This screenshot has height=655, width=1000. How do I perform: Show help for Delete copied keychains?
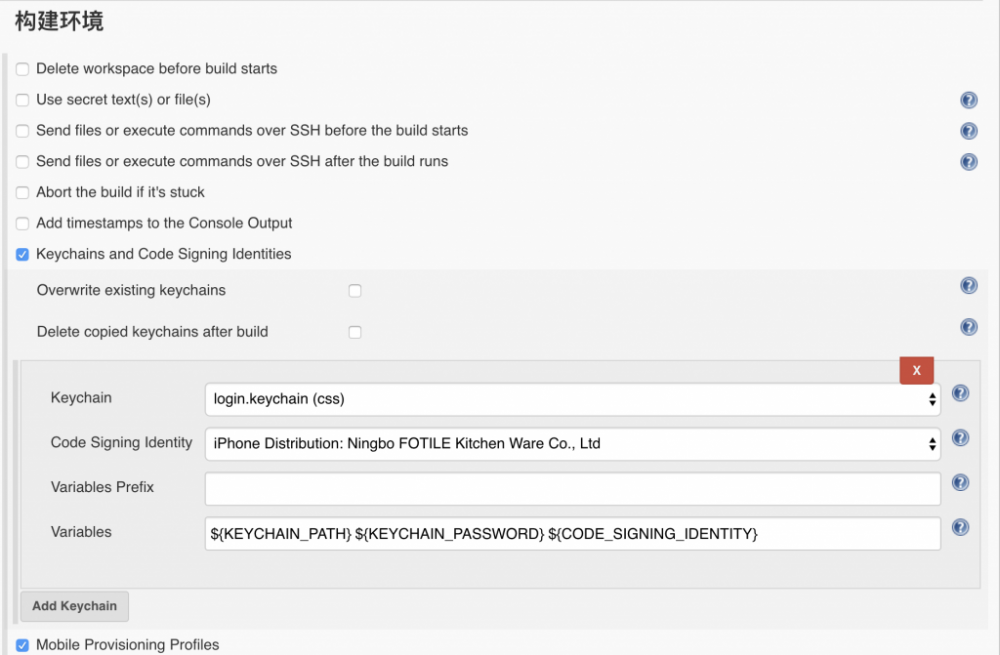(968, 327)
